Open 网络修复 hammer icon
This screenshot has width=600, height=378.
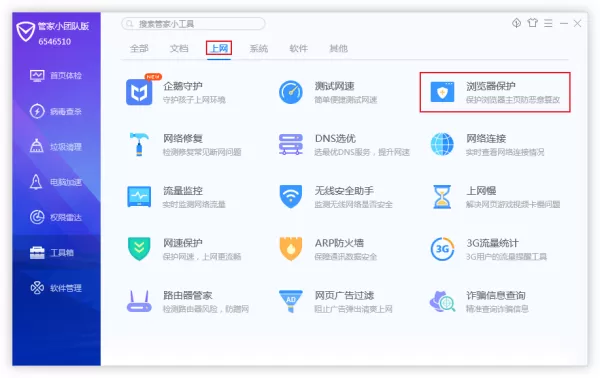[139, 144]
